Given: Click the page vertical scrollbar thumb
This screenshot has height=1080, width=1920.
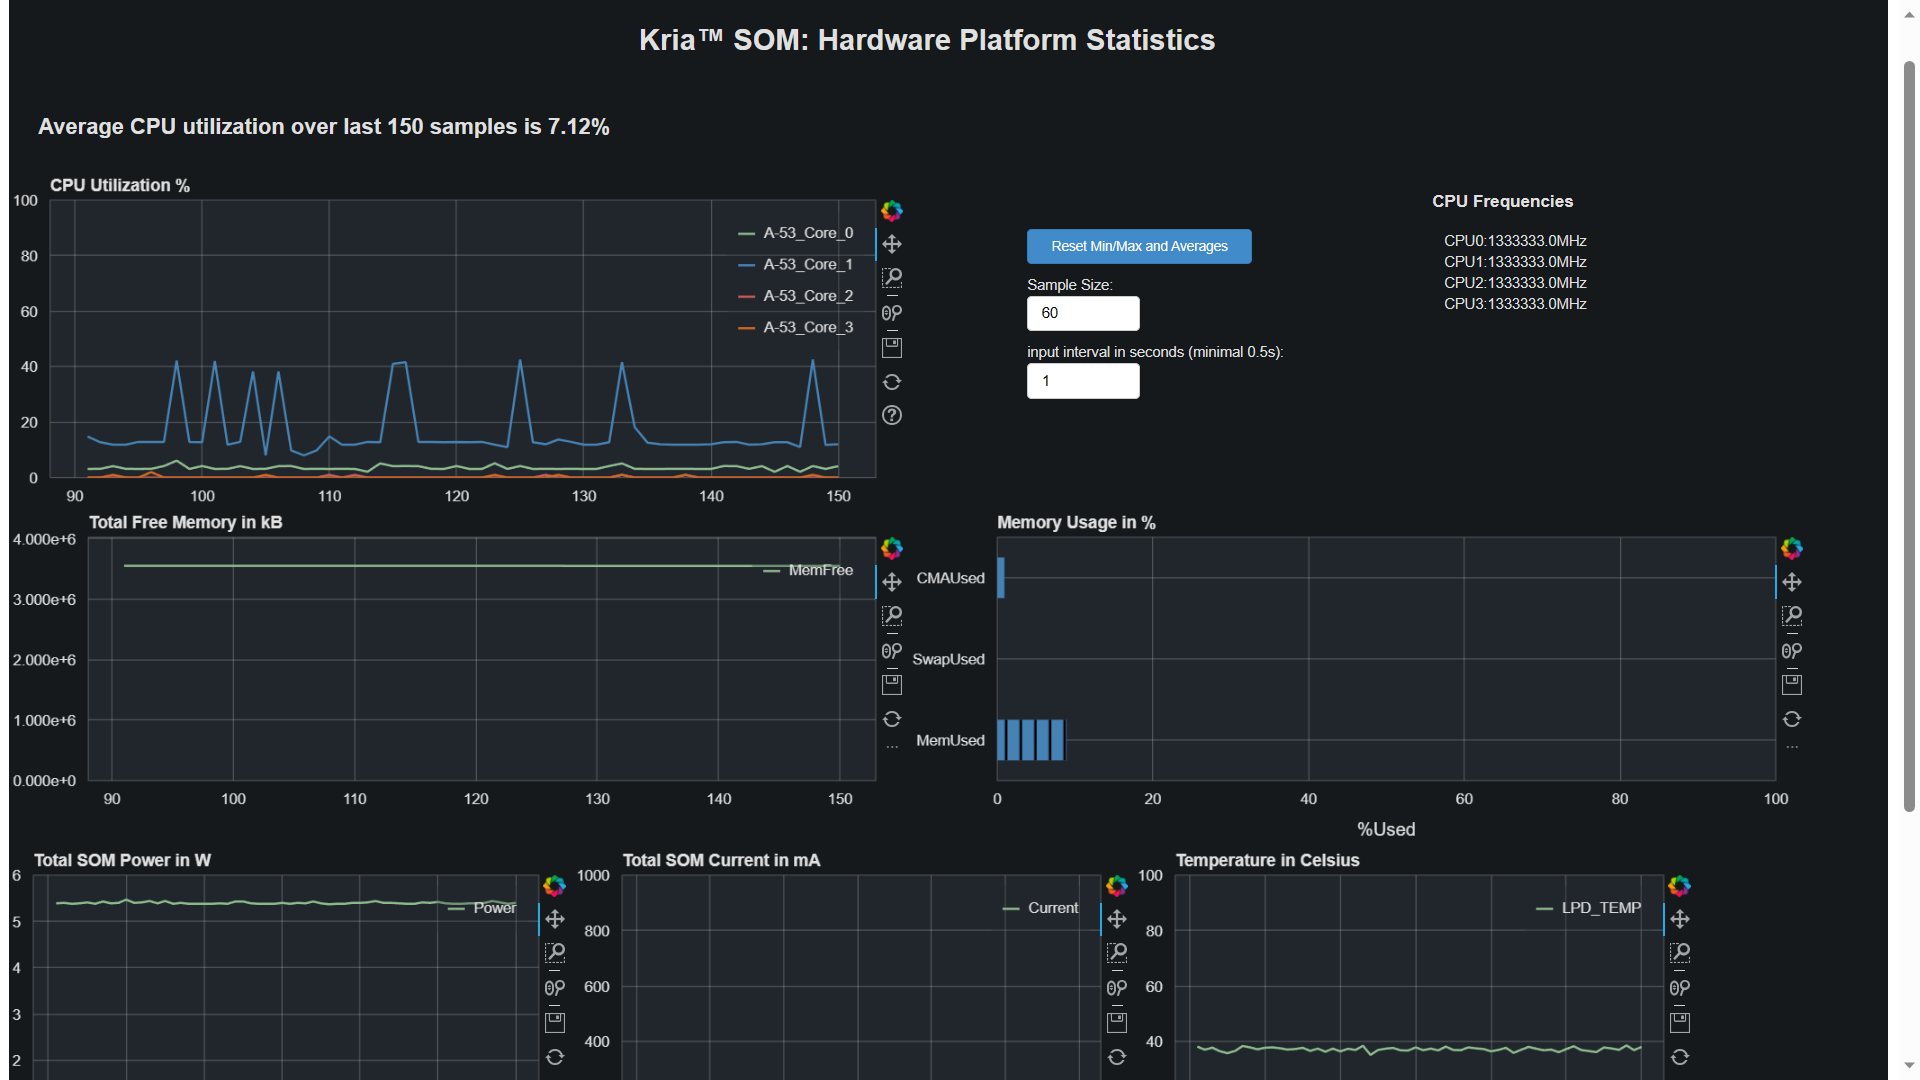Looking at the screenshot, I should click(x=1909, y=436).
